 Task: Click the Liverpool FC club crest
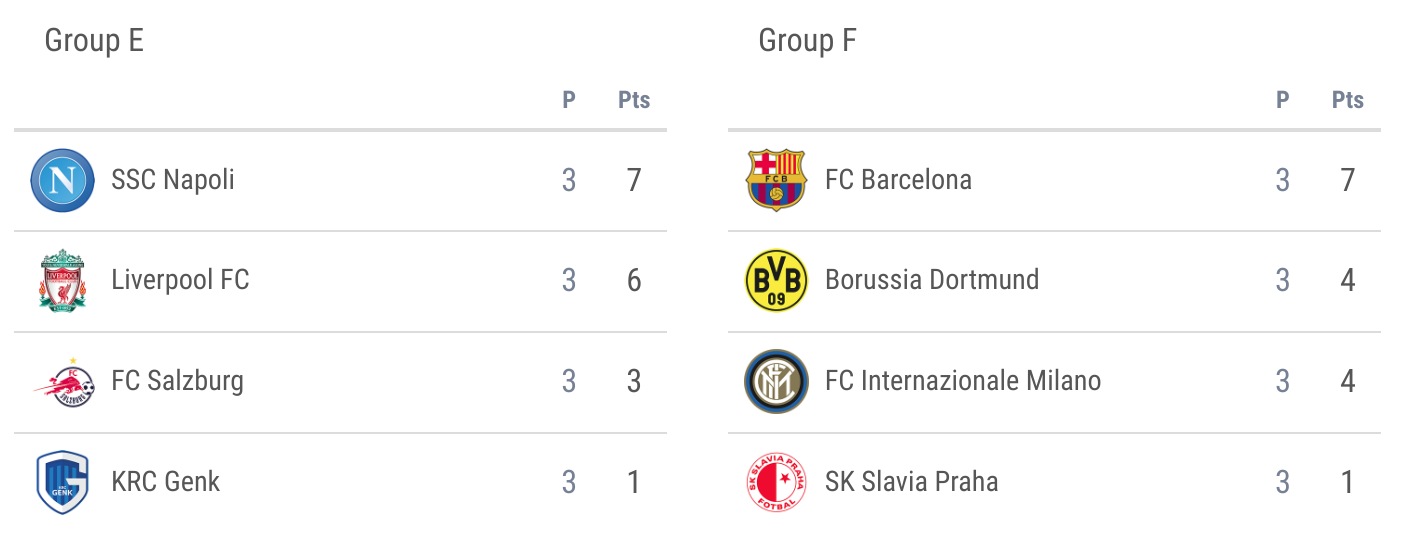coord(62,281)
